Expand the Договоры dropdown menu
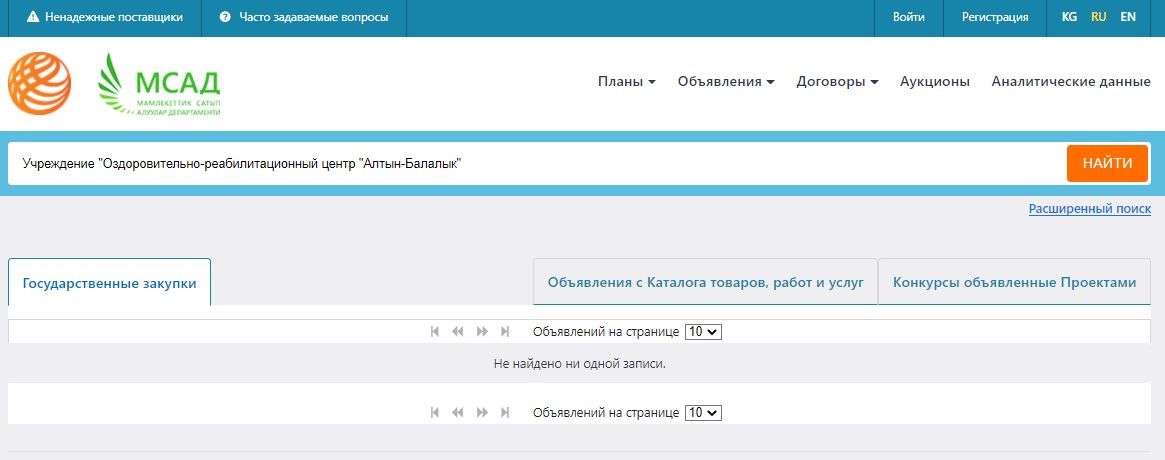The width and height of the screenshot is (1165, 460). pyautogui.click(x=837, y=82)
